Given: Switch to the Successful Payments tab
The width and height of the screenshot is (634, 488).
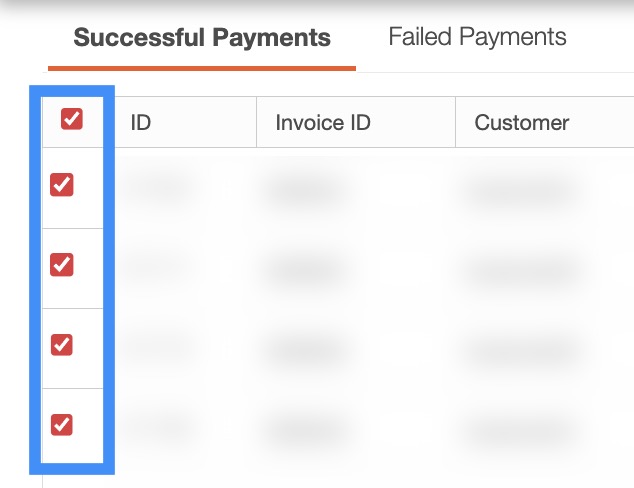Looking at the screenshot, I should coord(202,39).
